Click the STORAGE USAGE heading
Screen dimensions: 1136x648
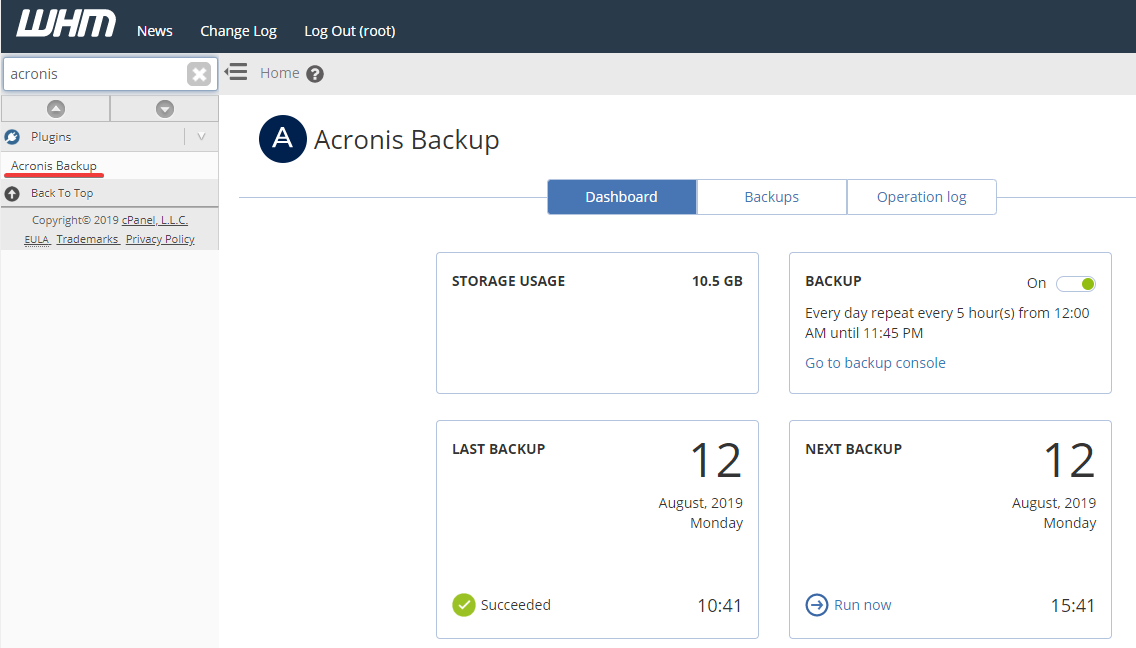(509, 281)
